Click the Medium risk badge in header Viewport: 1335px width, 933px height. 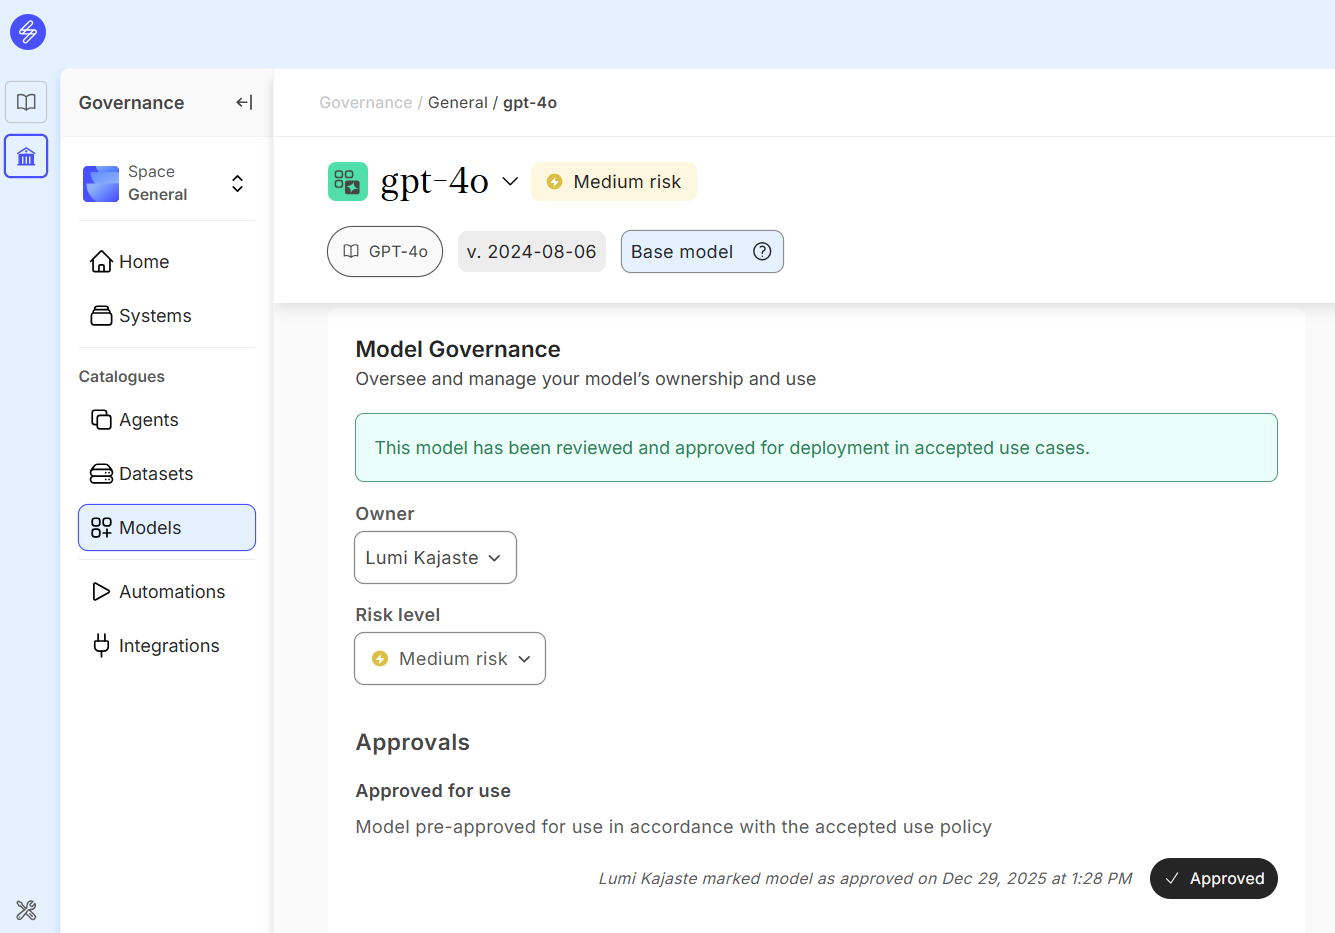(614, 182)
